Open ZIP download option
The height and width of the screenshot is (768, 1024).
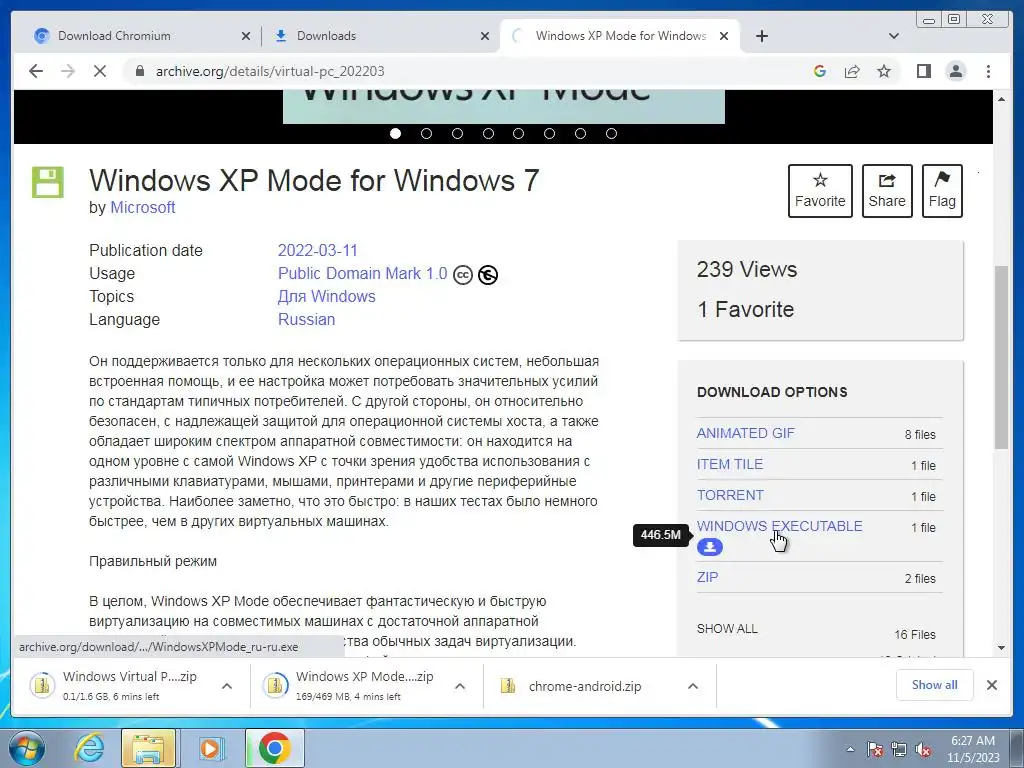click(707, 577)
